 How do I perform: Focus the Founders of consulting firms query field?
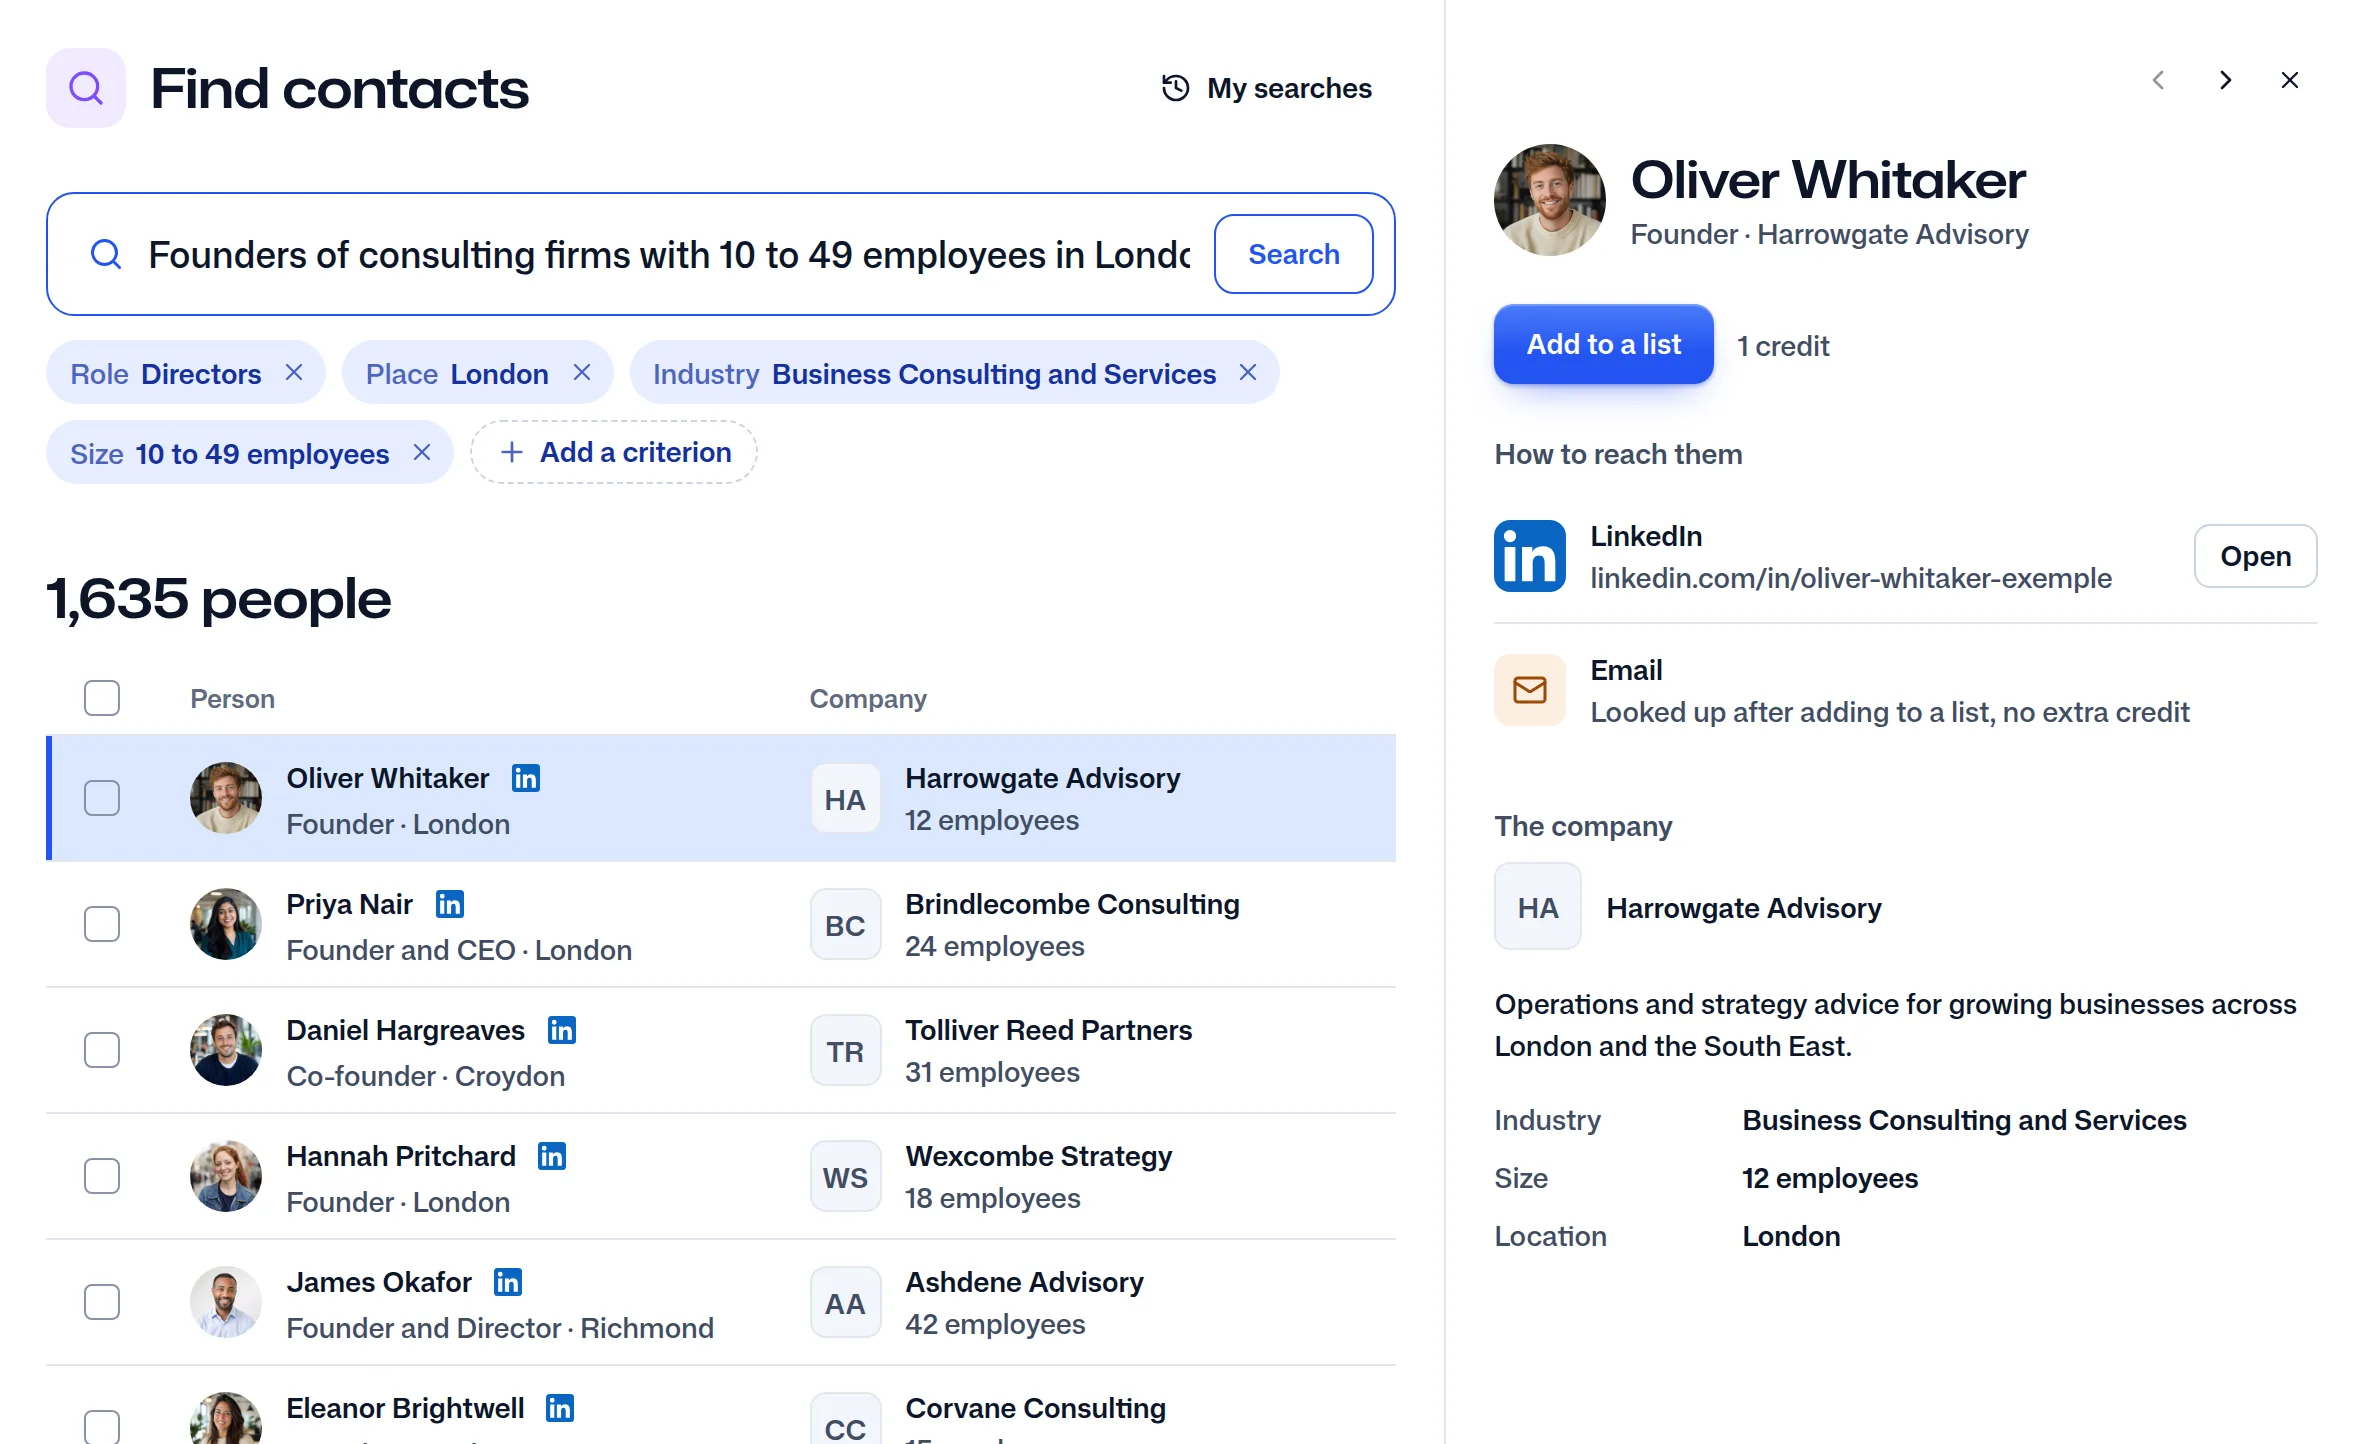tap(668, 254)
